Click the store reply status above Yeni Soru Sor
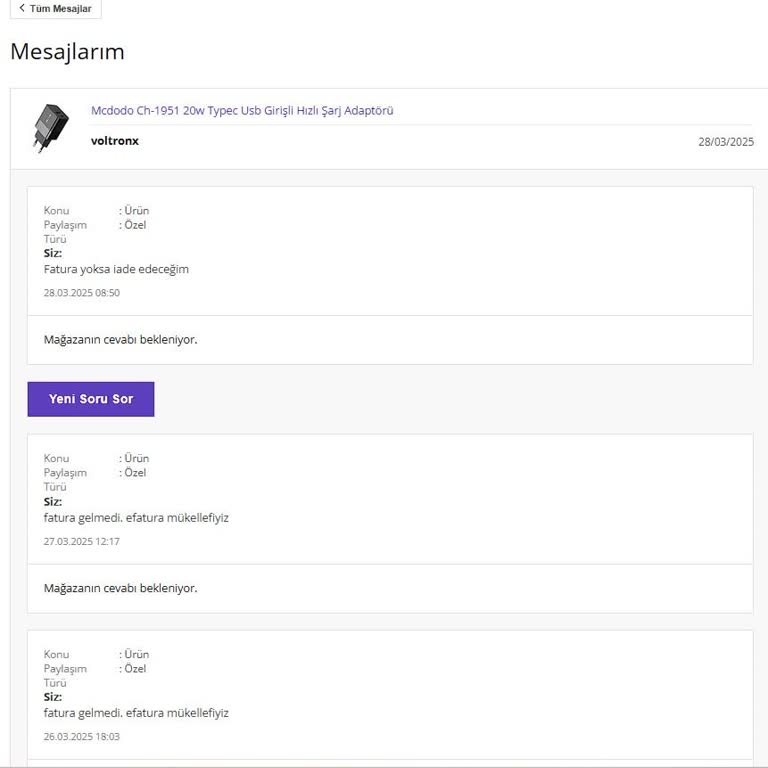The width and height of the screenshot is (768, 768). [x=120, y=340]
